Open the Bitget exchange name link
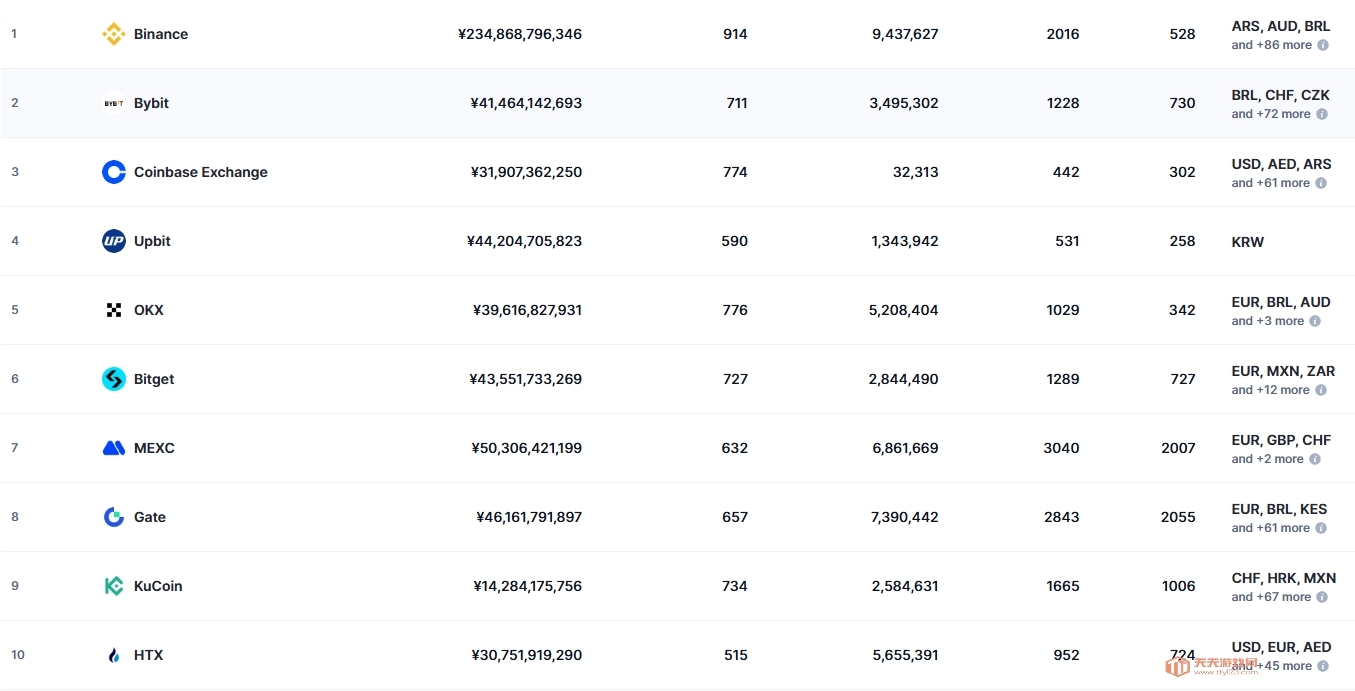This screenshot has height=691, width=1355. click(x=154, y=379)
